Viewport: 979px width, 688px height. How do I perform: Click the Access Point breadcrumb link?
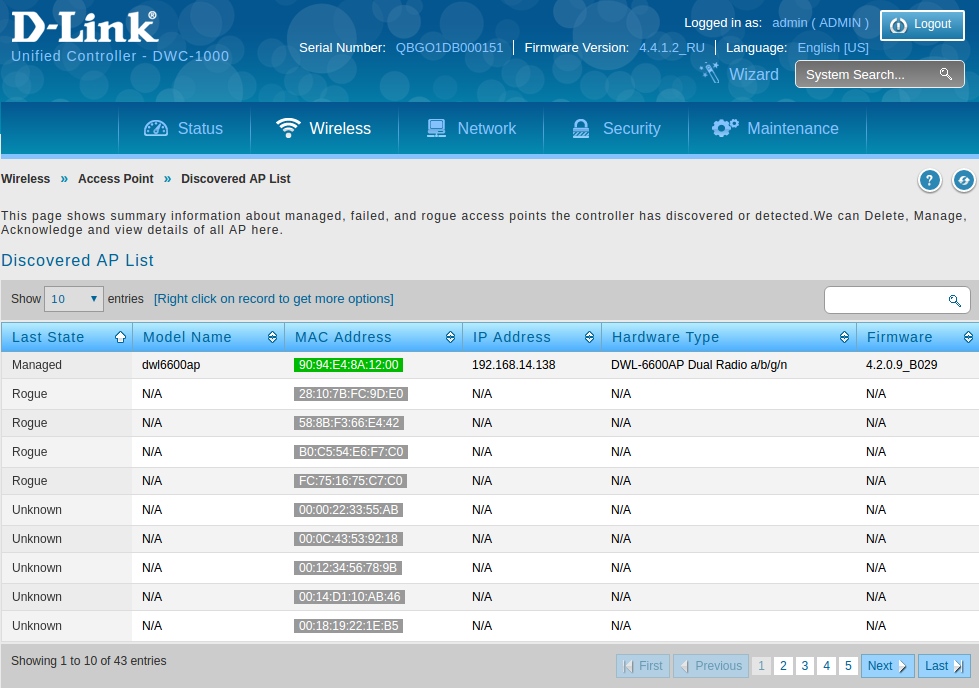(x=116, y=179)
